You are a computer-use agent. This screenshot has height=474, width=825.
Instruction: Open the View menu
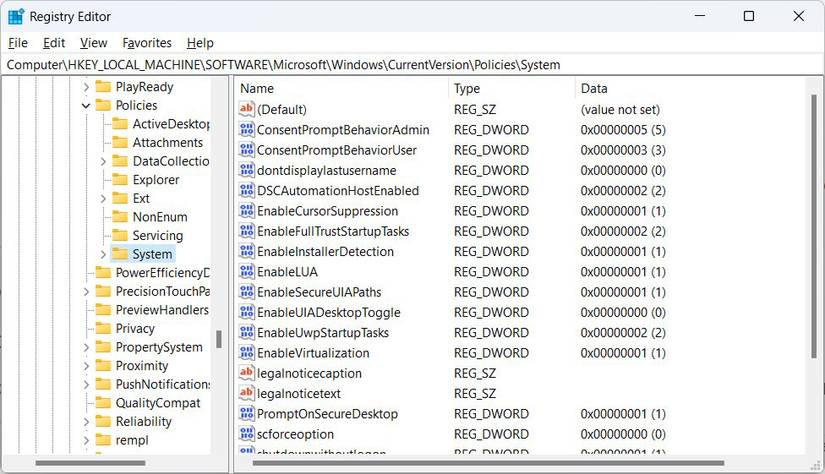pos(94,43)
